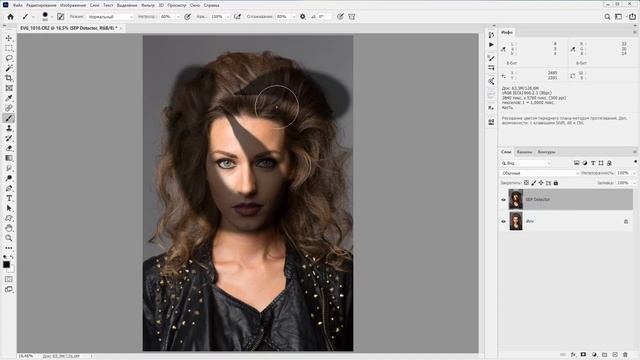Click the smoothing options gear icon
The width and height of the screenshot is (640, 360).
tap(302, 17)
